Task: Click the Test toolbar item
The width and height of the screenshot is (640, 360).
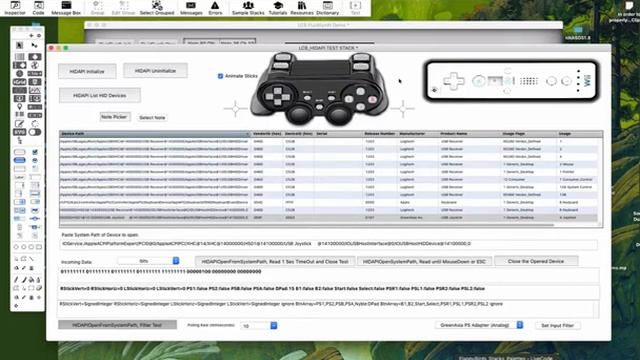Action: tap(356, 8)
